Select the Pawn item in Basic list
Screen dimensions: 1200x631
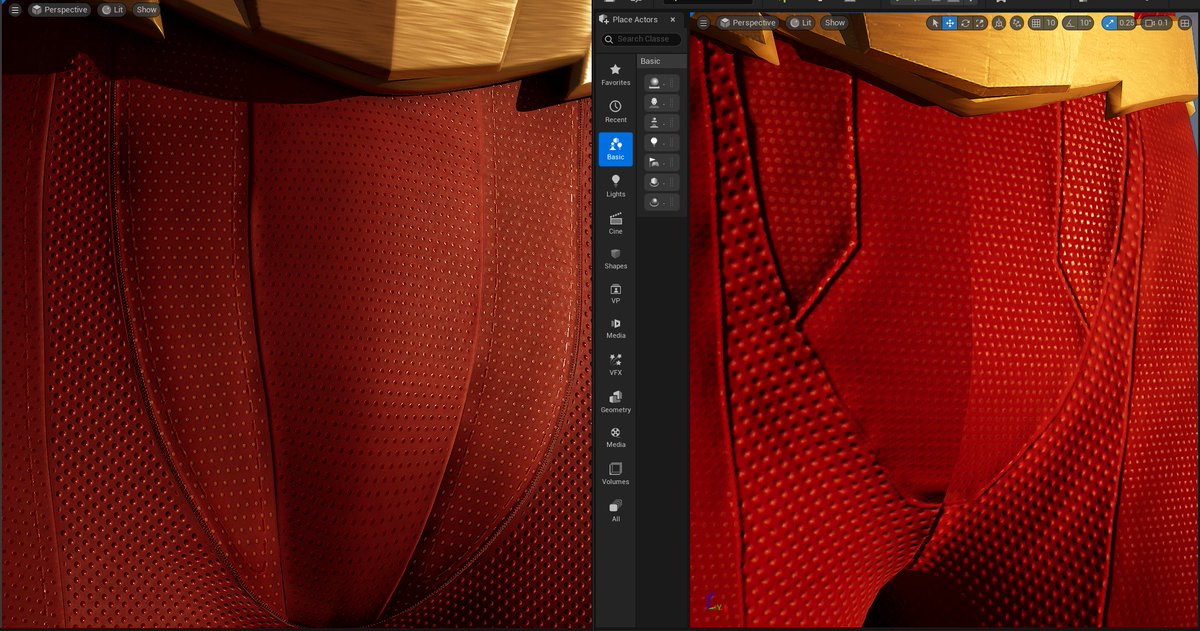pos(662,122)
